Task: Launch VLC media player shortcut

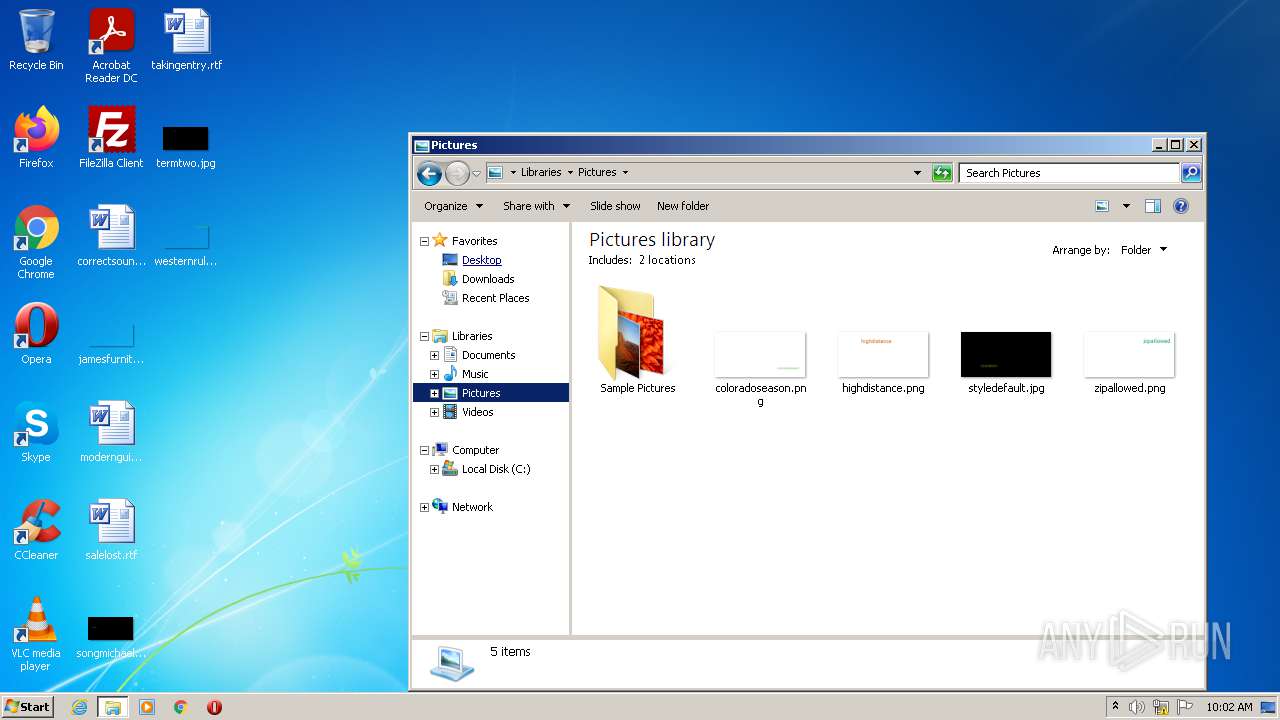Action: point(36,634)
